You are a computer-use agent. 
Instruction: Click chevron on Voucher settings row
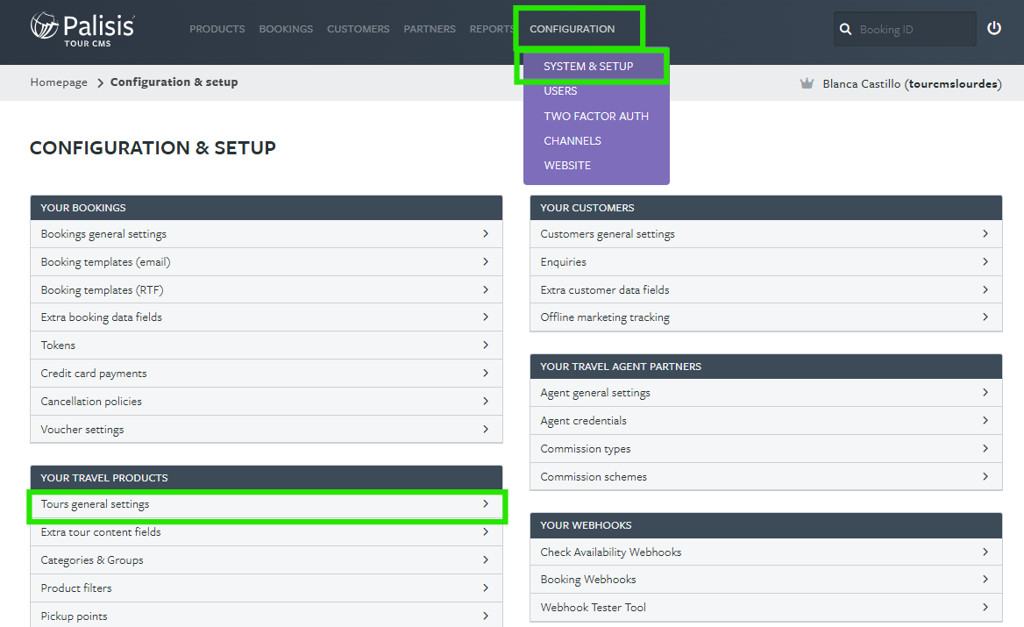485,428
